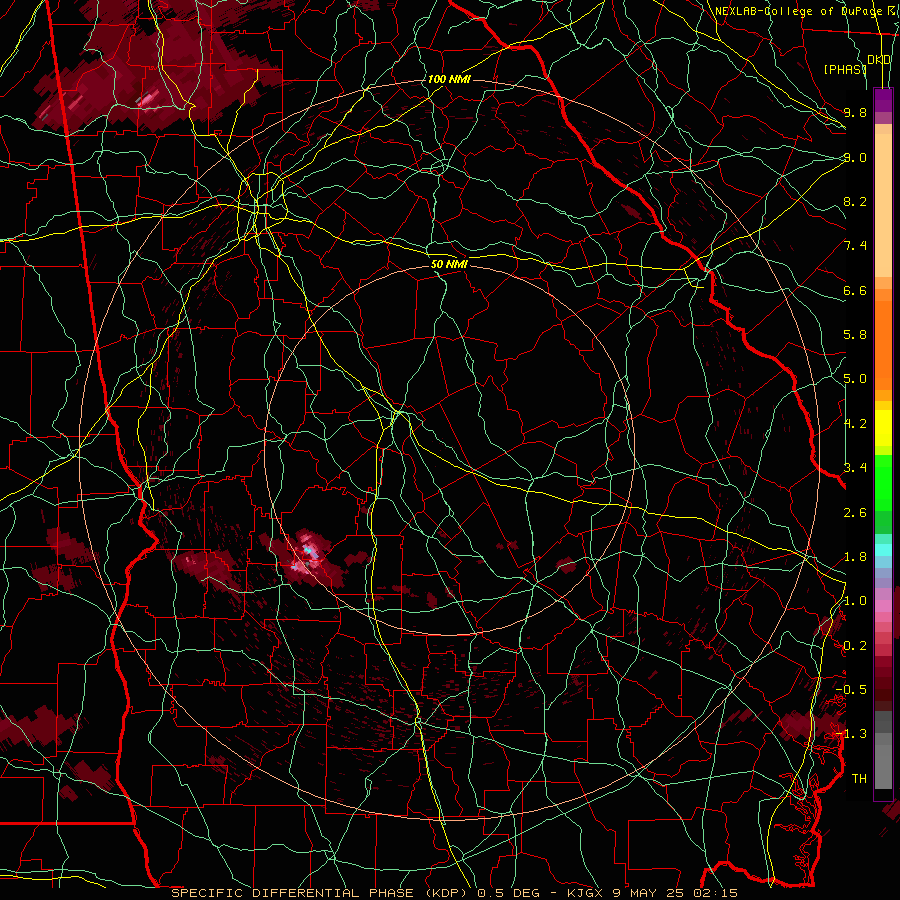900x900 pixels.
Task: Click the 9 MAY 25 02:15 timestamp
Action: pyautogui.click(x=676, y=893)
